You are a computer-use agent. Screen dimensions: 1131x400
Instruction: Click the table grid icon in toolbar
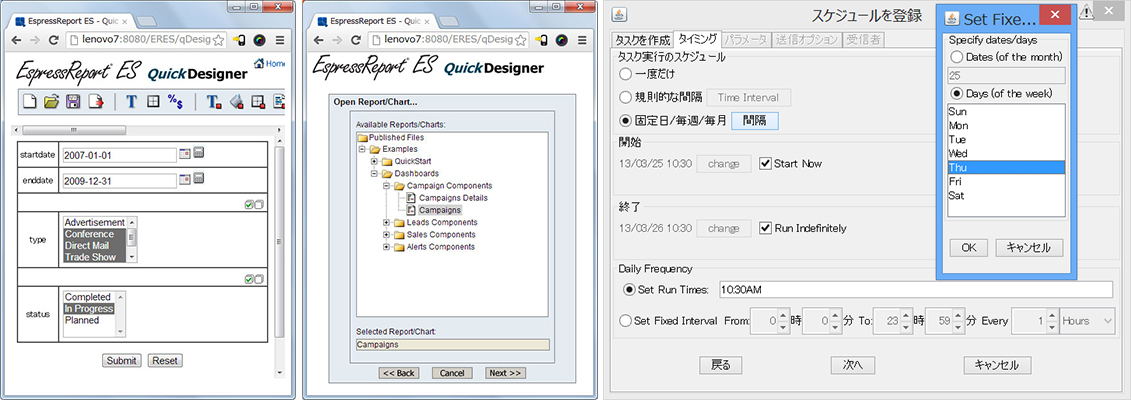click(x=153, y=102)
